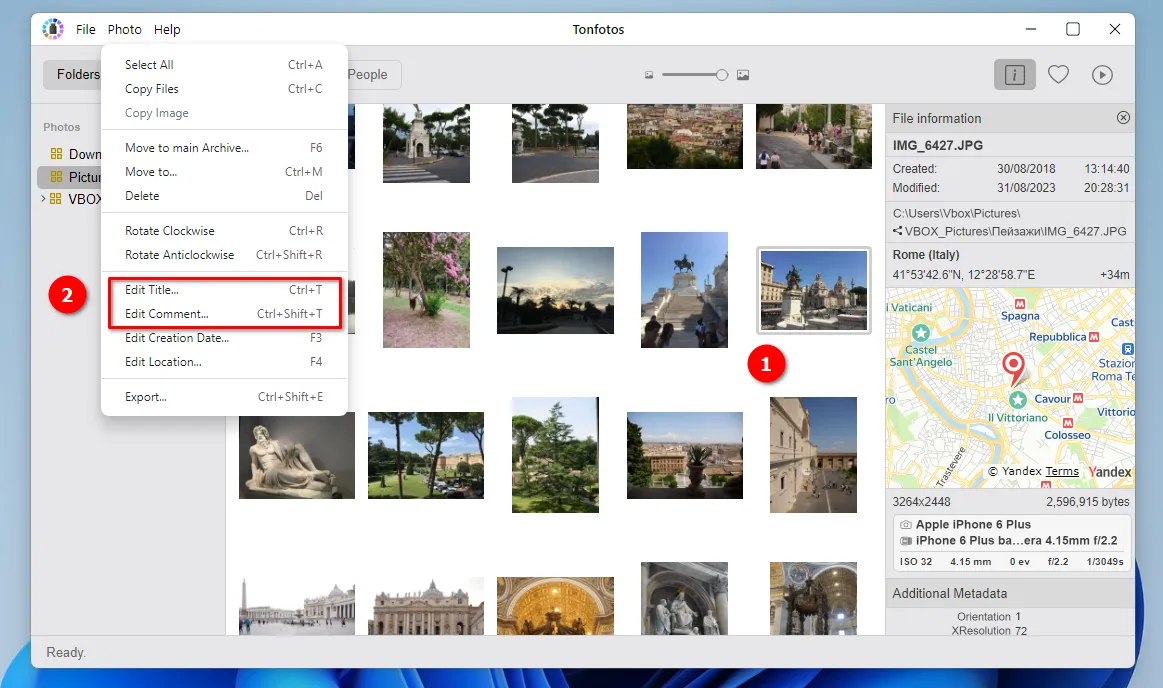Screen dimensions: 1163x688
Task: Click the 3264x2448 resolution value
Action: pos(921,502)
